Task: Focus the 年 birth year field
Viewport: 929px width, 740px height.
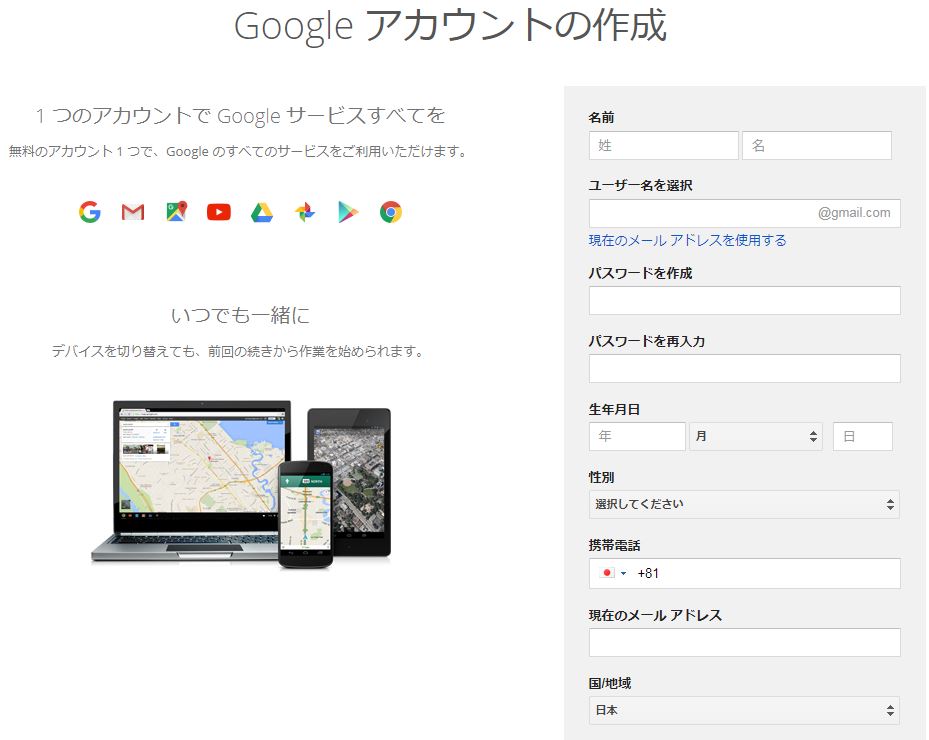Action: click(x=637, y=437)
